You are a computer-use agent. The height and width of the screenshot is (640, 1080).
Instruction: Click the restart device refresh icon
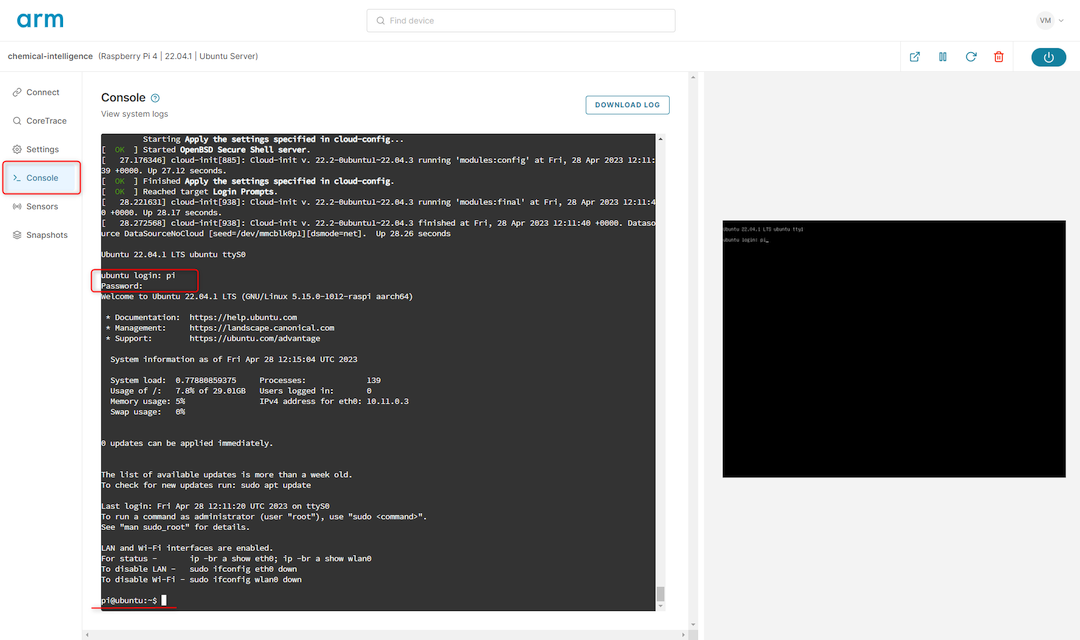(x=970, y=57)
